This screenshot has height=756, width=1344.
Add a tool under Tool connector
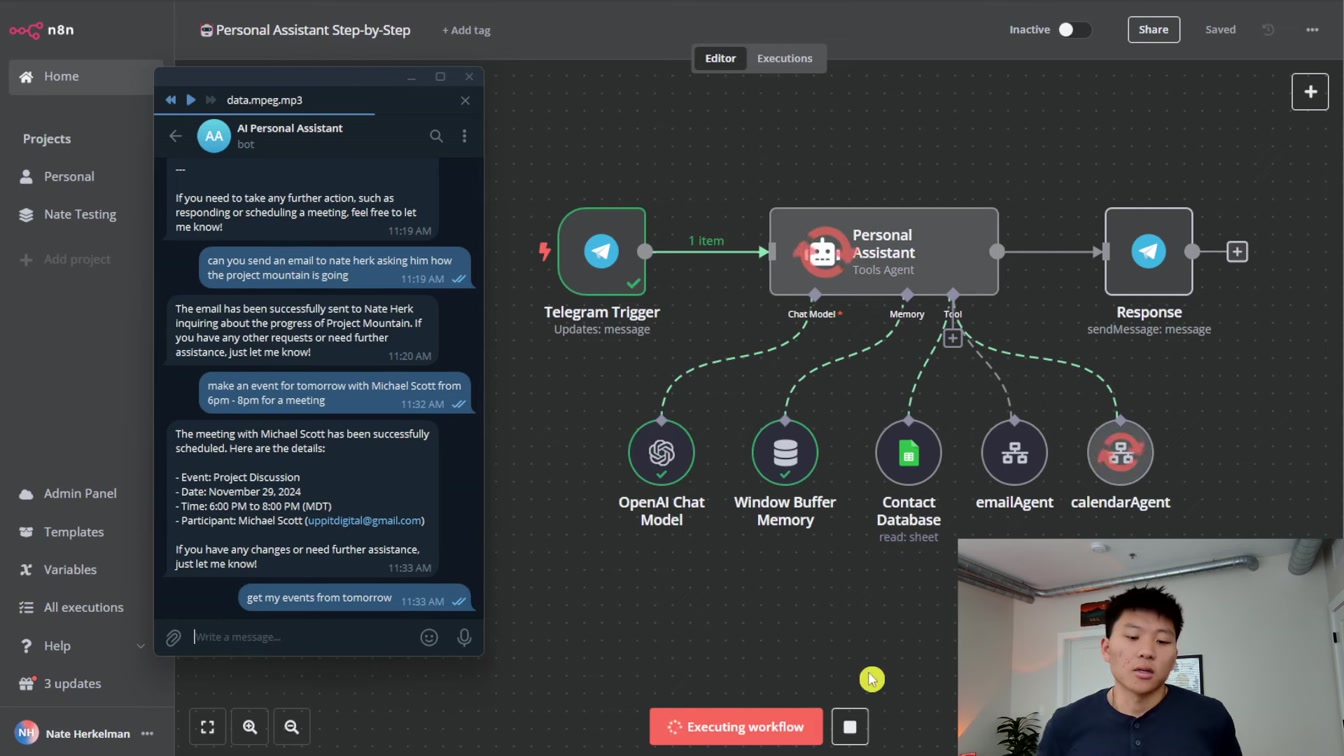tap(953, 339)
